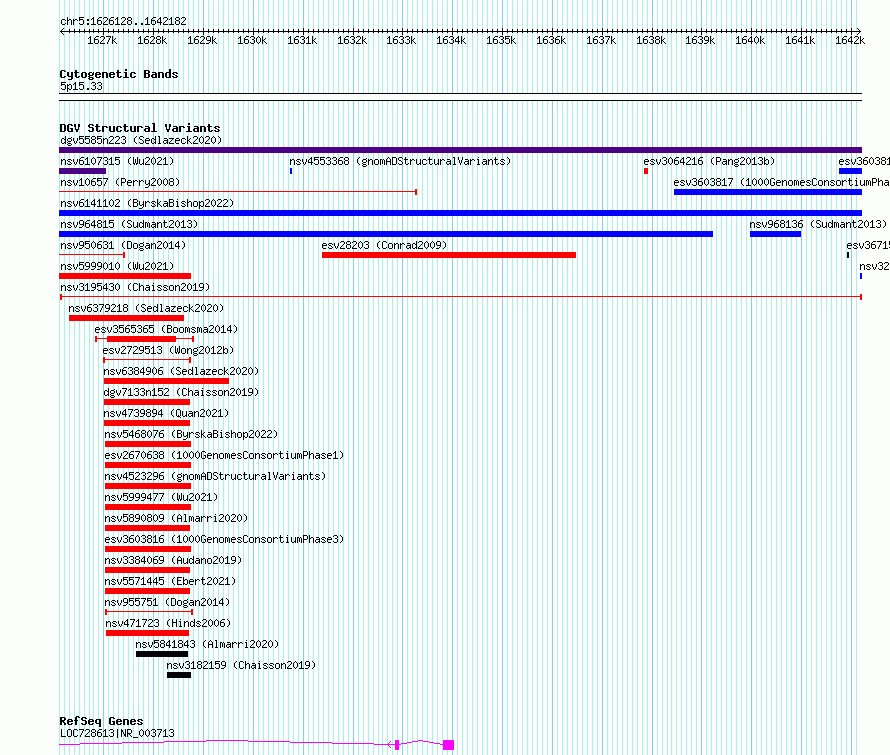Open the LOC728613|NR_003713 gene label
The height and width of the screenshot is (755, 890).
(117, 733)
